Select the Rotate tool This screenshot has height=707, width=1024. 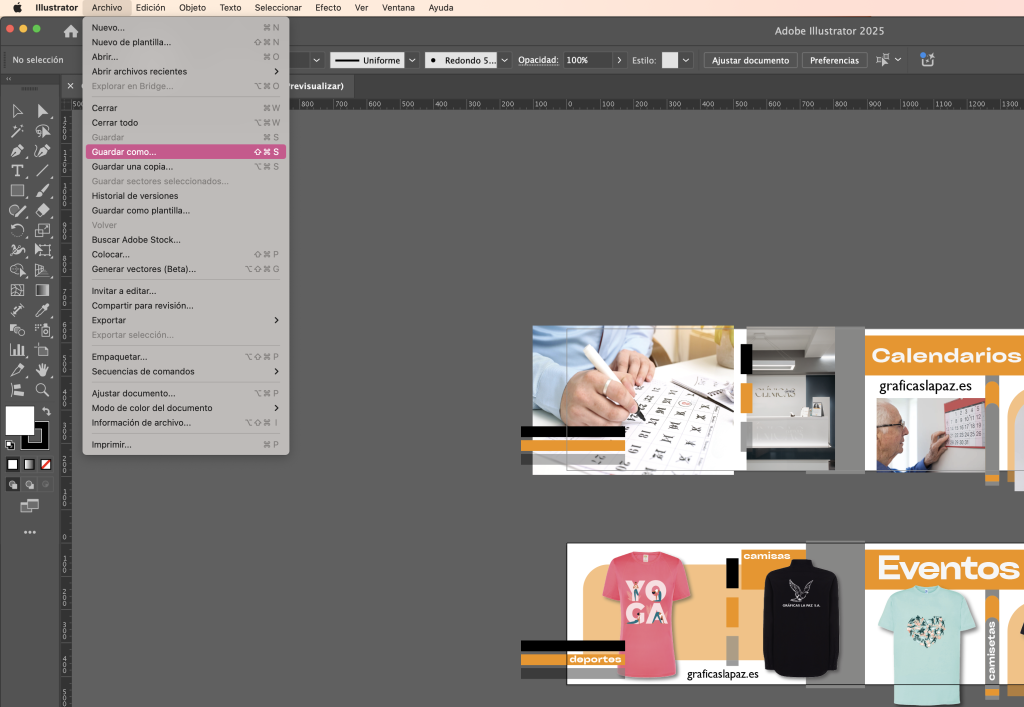coord(17,230)
